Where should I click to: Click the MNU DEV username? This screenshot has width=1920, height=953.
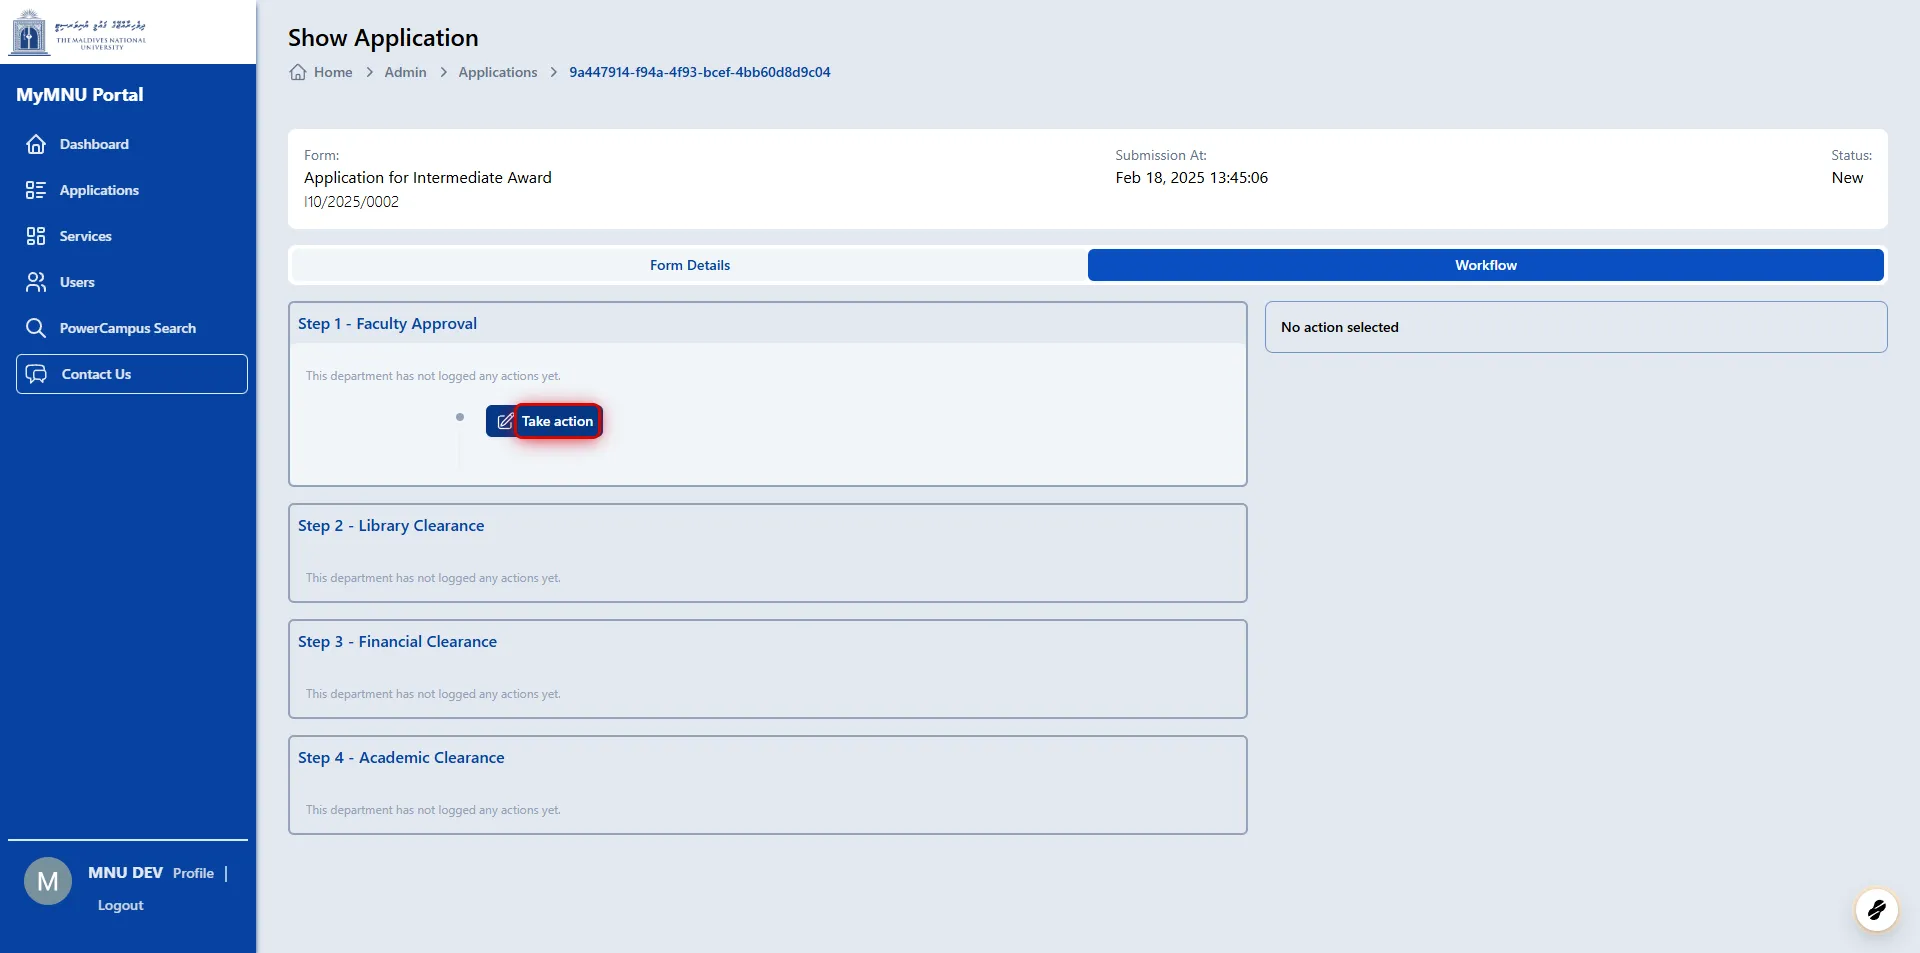click(x=125, y=873)
